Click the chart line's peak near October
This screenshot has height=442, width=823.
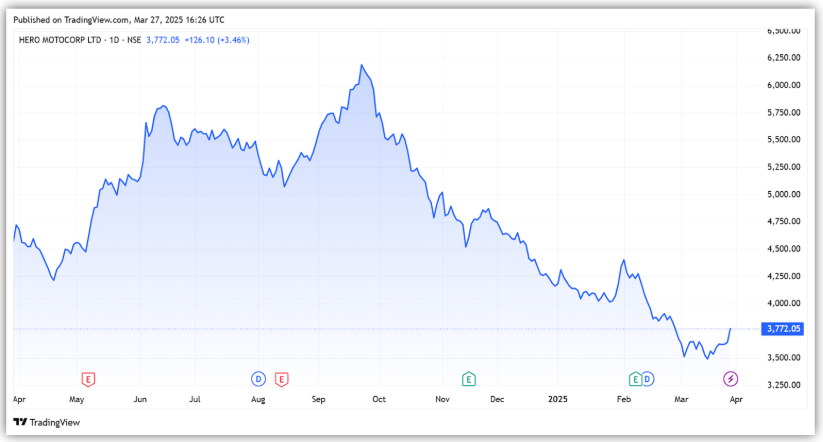click(361, 66)
